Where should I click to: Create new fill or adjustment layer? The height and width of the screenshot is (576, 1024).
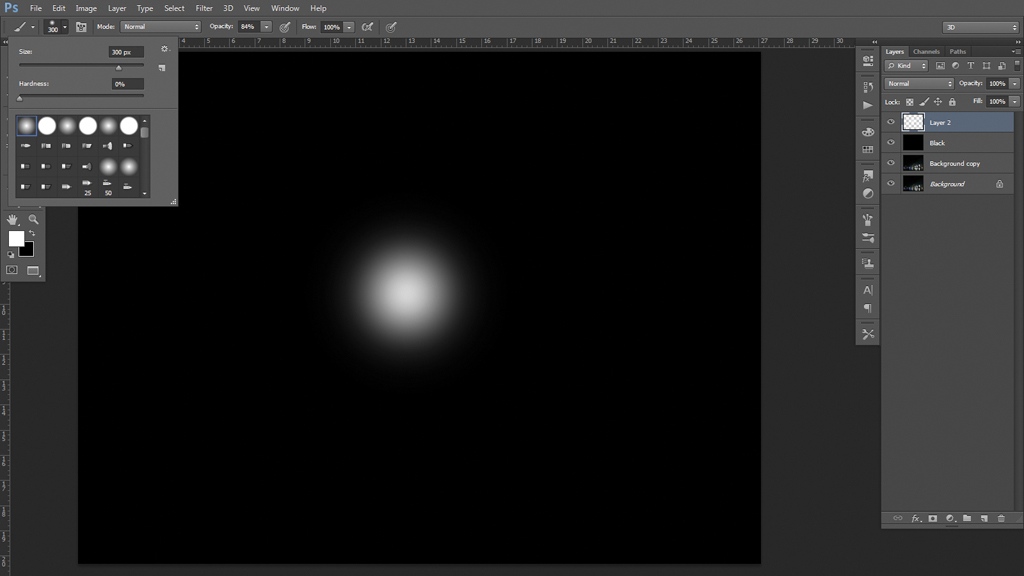pyautogui.click(x=950, y=519)
